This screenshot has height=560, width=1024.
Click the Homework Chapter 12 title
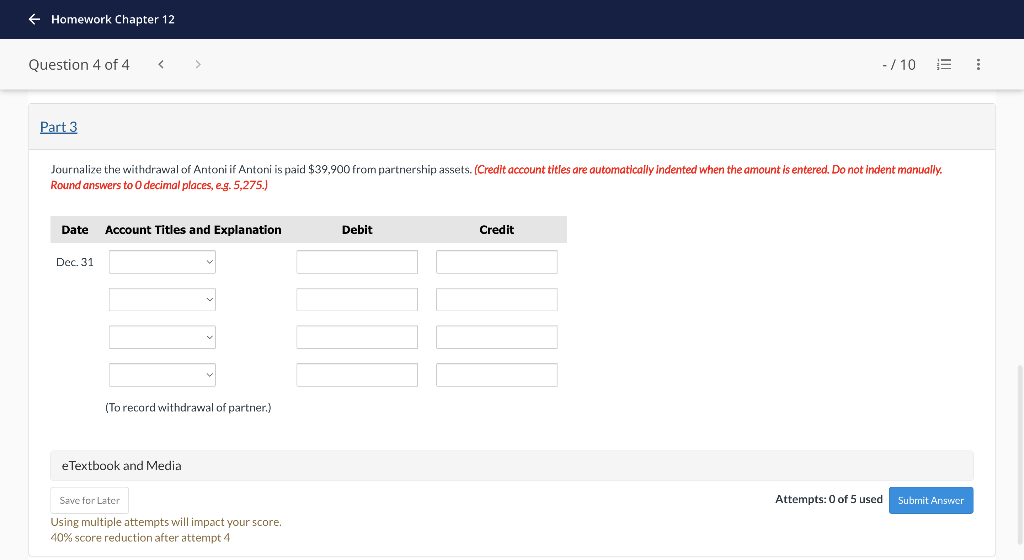pyautogui.click(x=113, y=20)
